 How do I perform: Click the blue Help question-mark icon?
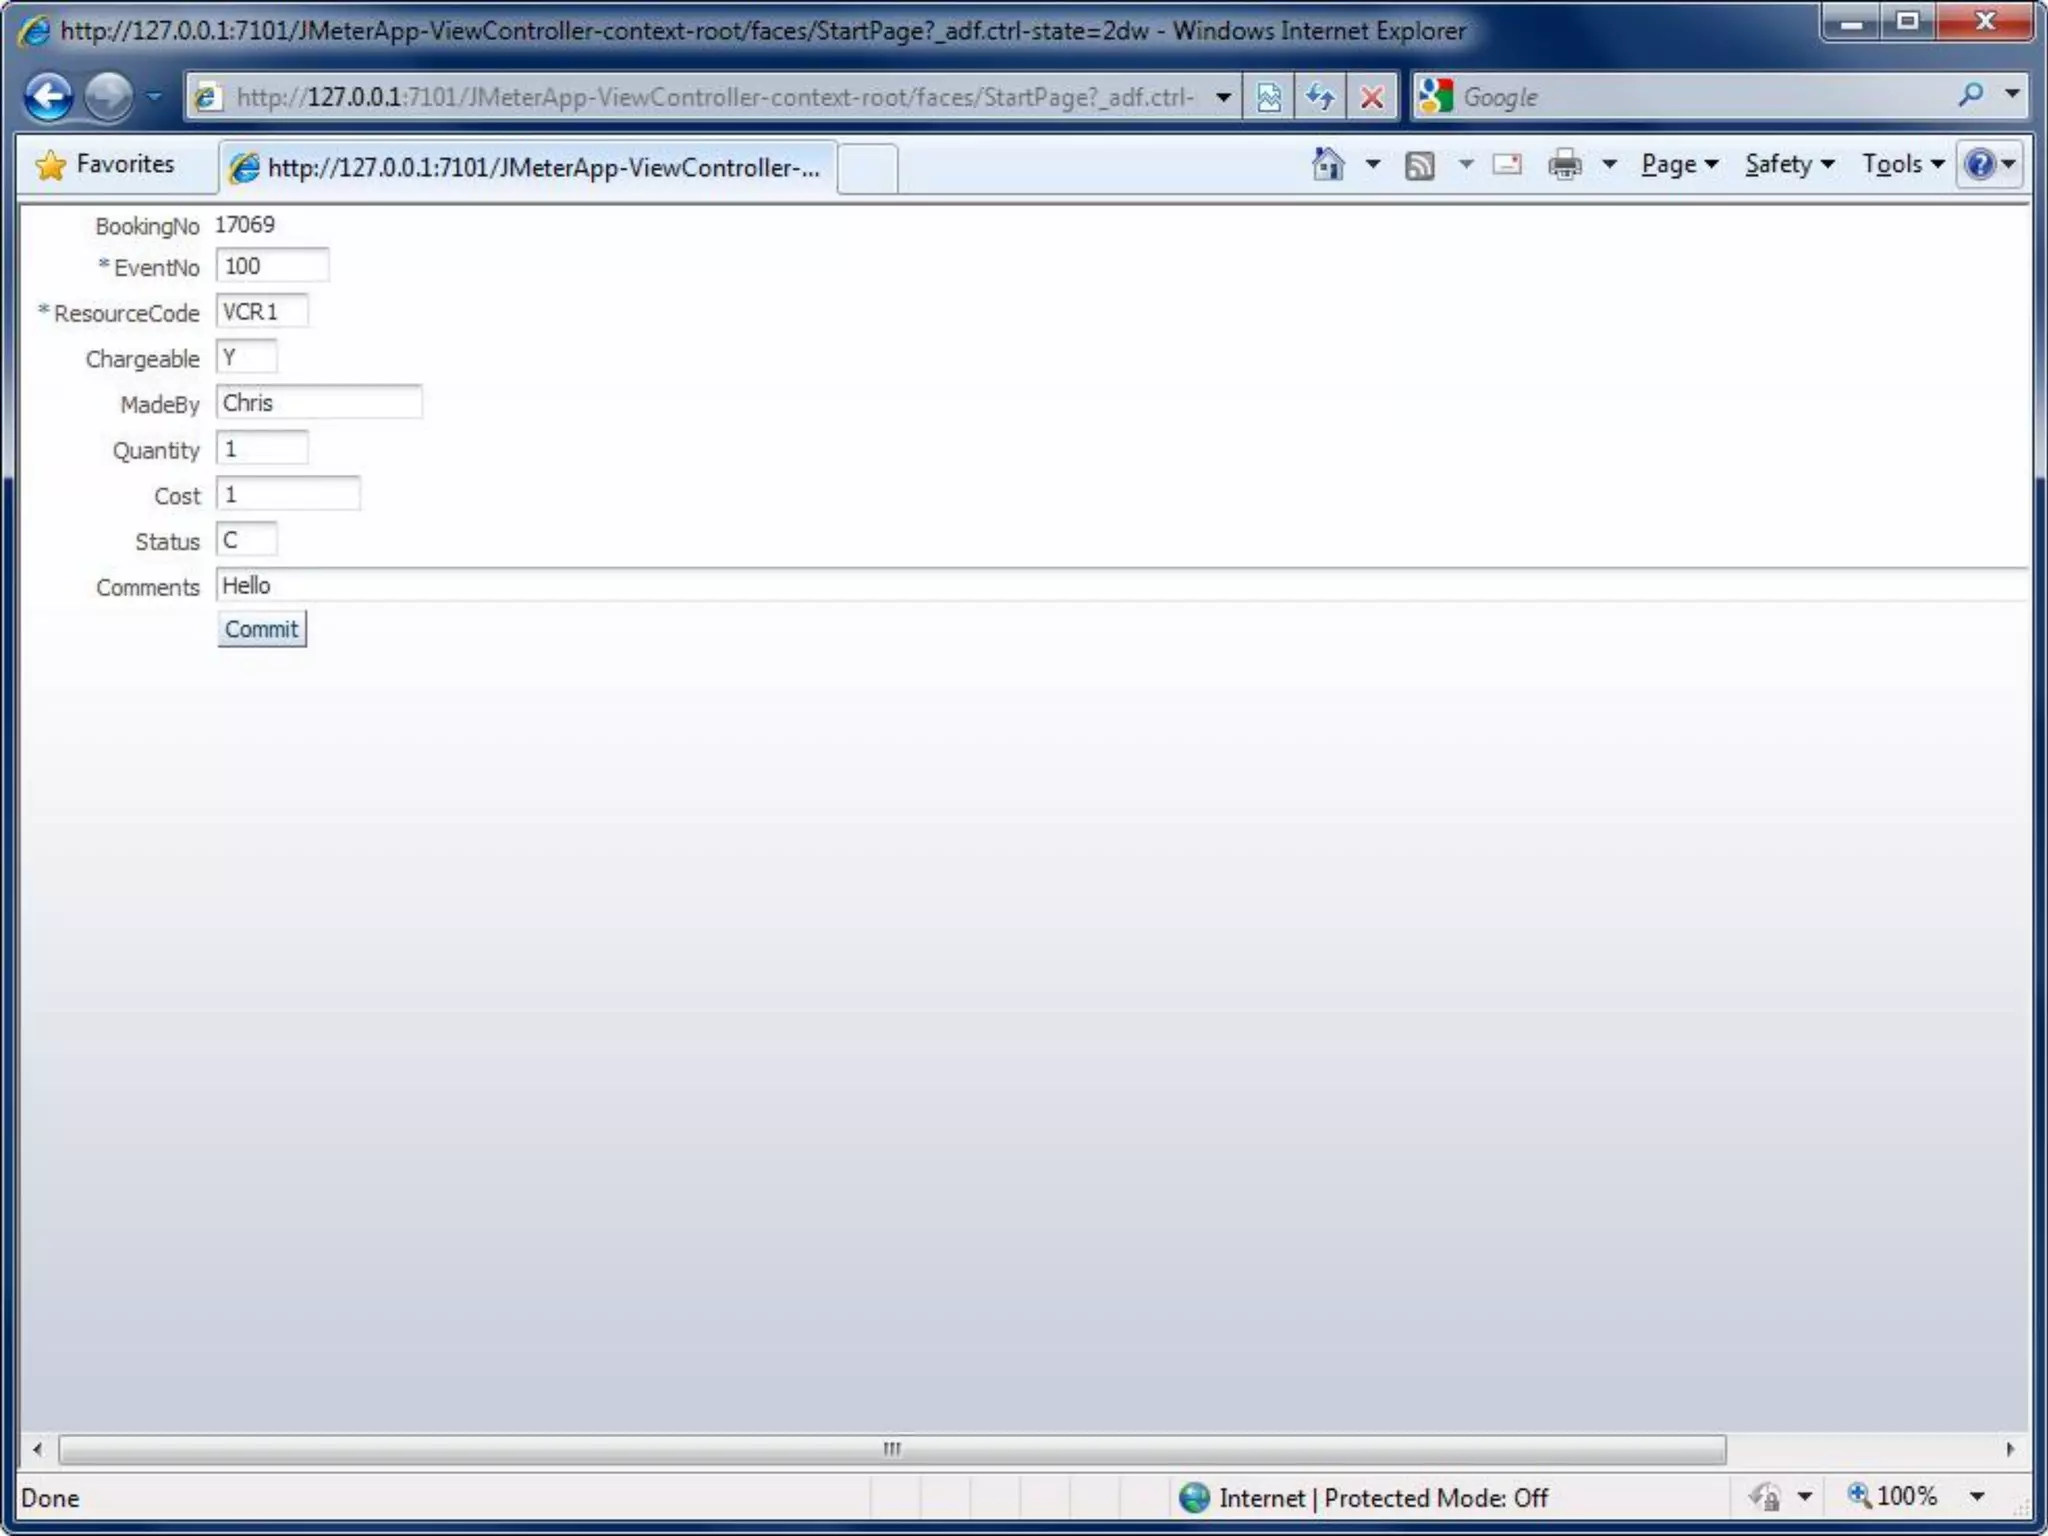pos(1980,164)
